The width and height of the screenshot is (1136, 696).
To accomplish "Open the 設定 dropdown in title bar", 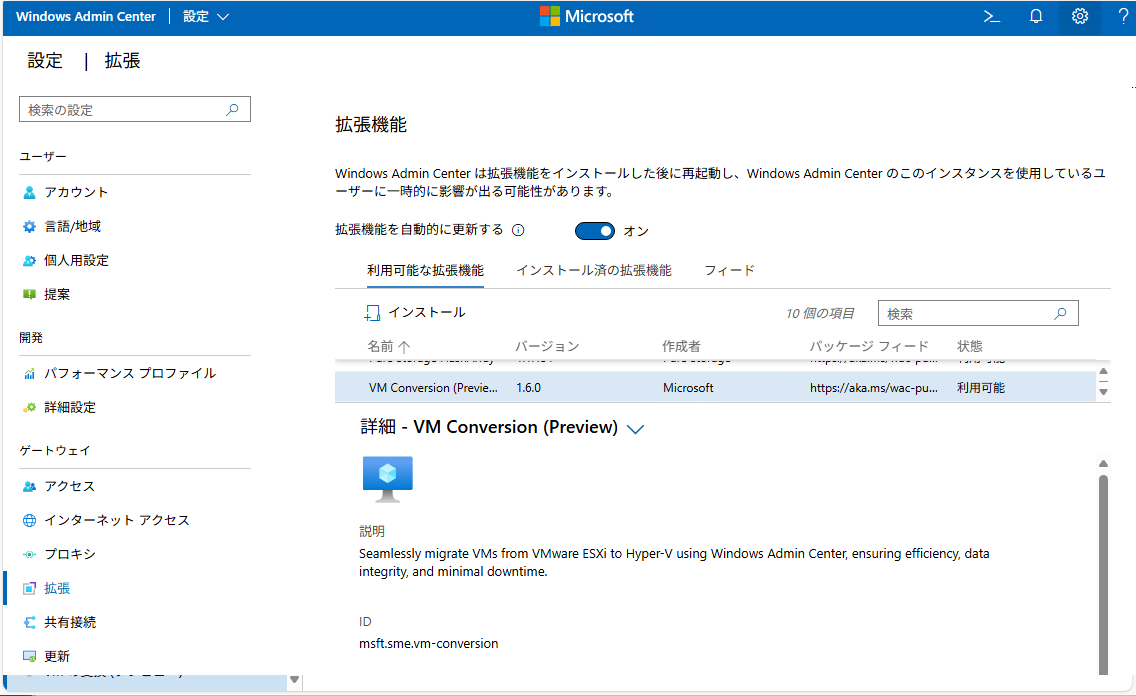I will [x=204, y=16].
